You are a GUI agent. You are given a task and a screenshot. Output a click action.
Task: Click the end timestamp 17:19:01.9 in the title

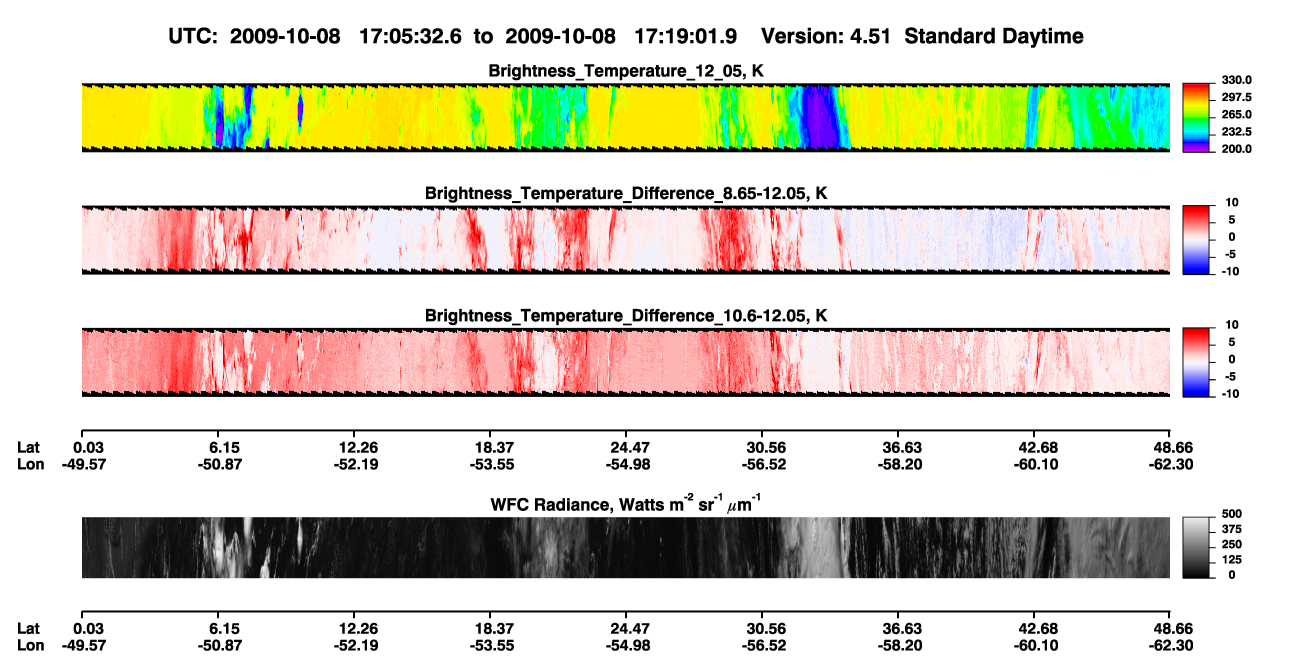[686, 36]
